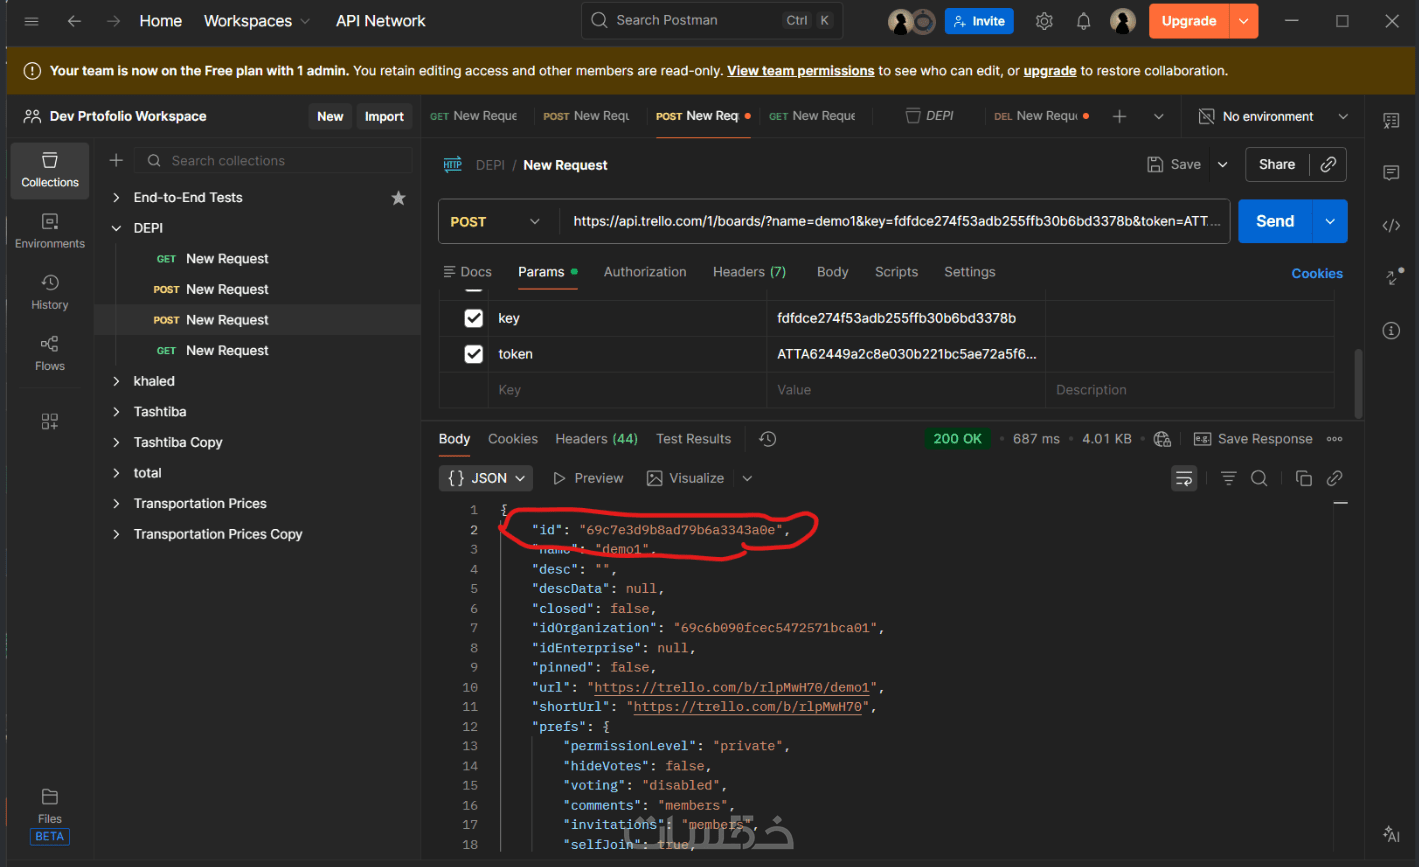
Task: Uncheck the key parameter checkbox
Action: pos(474,318)
